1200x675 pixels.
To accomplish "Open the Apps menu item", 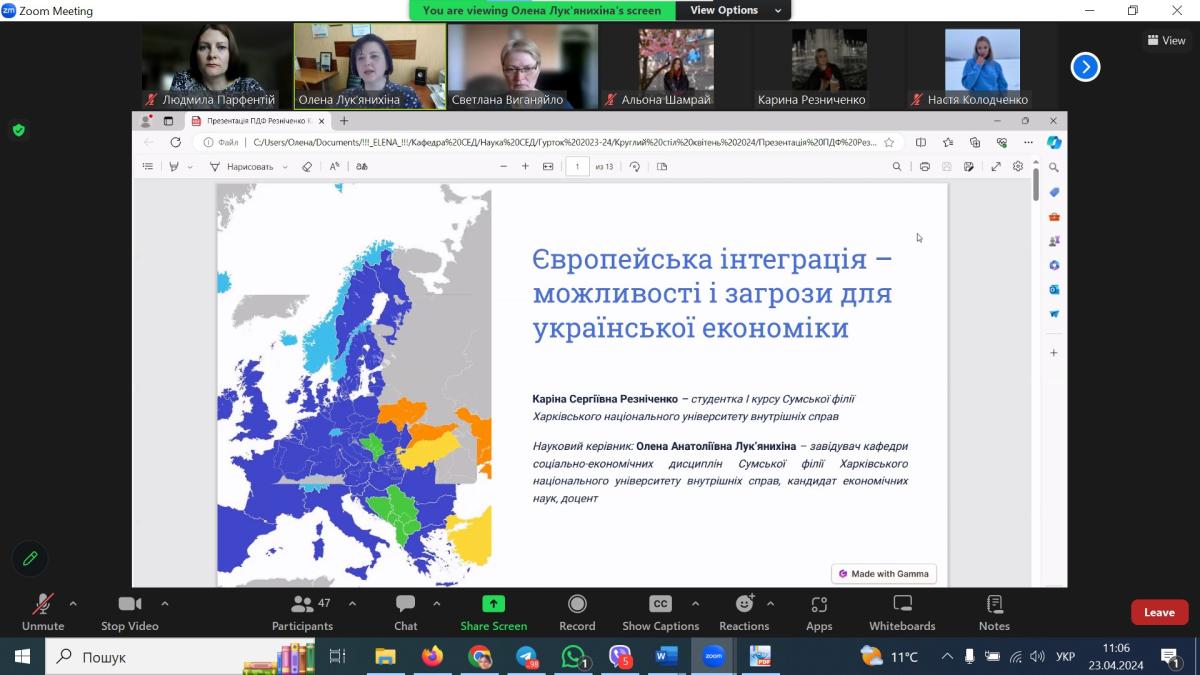I will (819, 612).
